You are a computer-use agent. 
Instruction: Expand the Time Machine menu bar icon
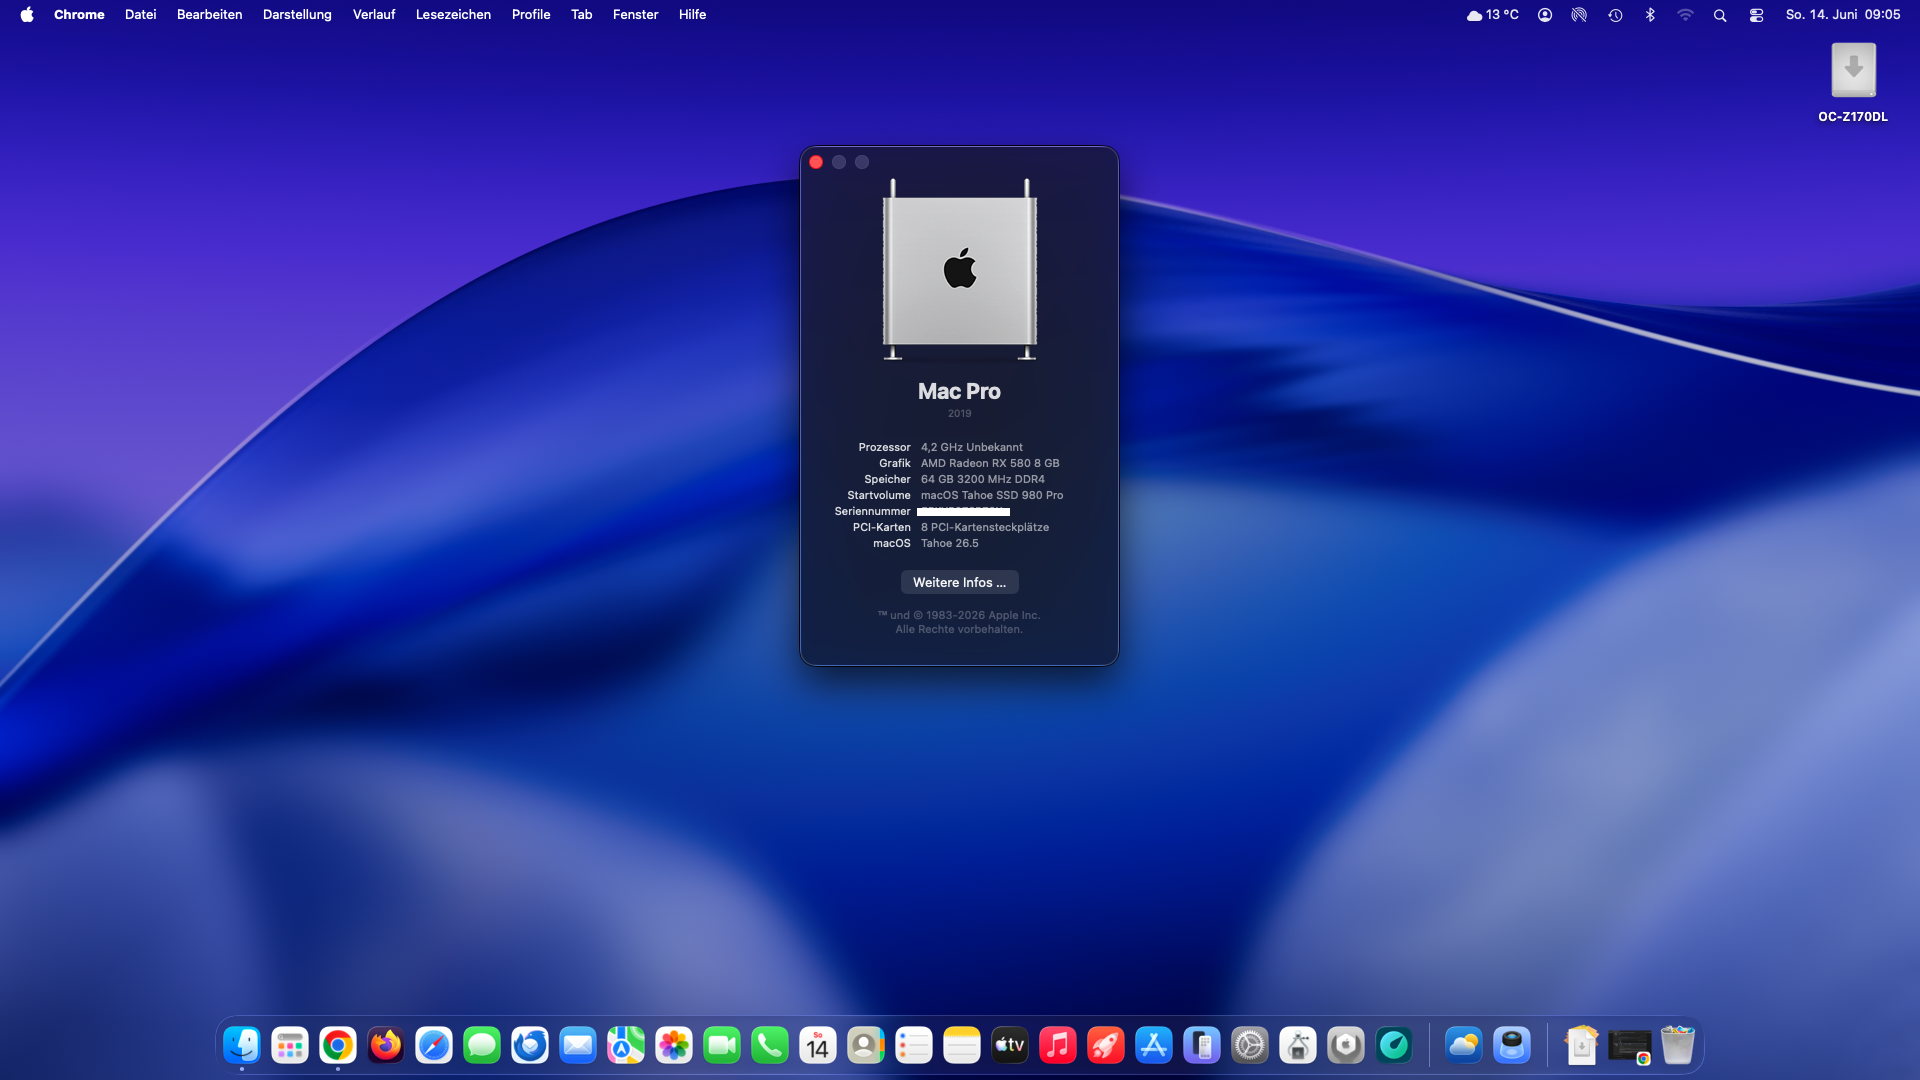[x=1615, y=15]
